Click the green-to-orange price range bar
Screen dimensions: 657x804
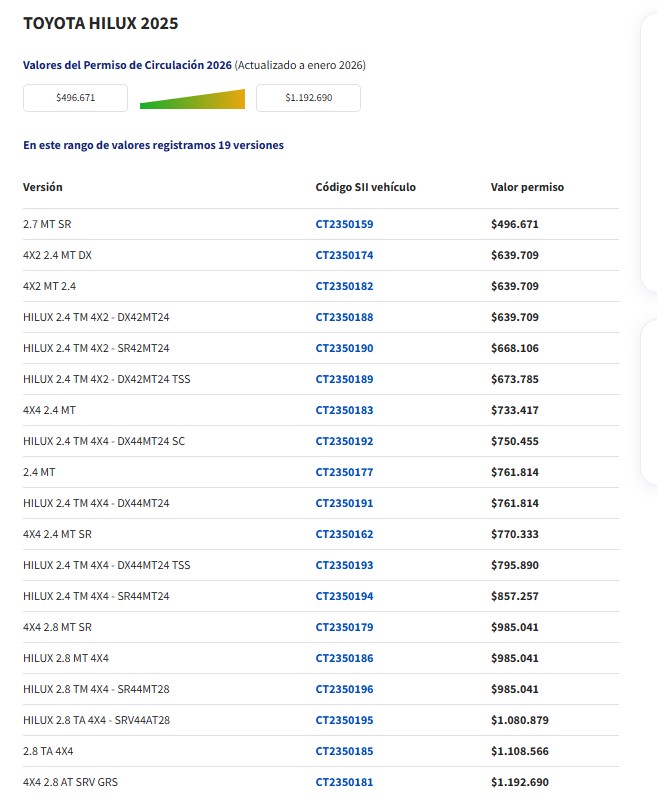click(x=192, y=99)
